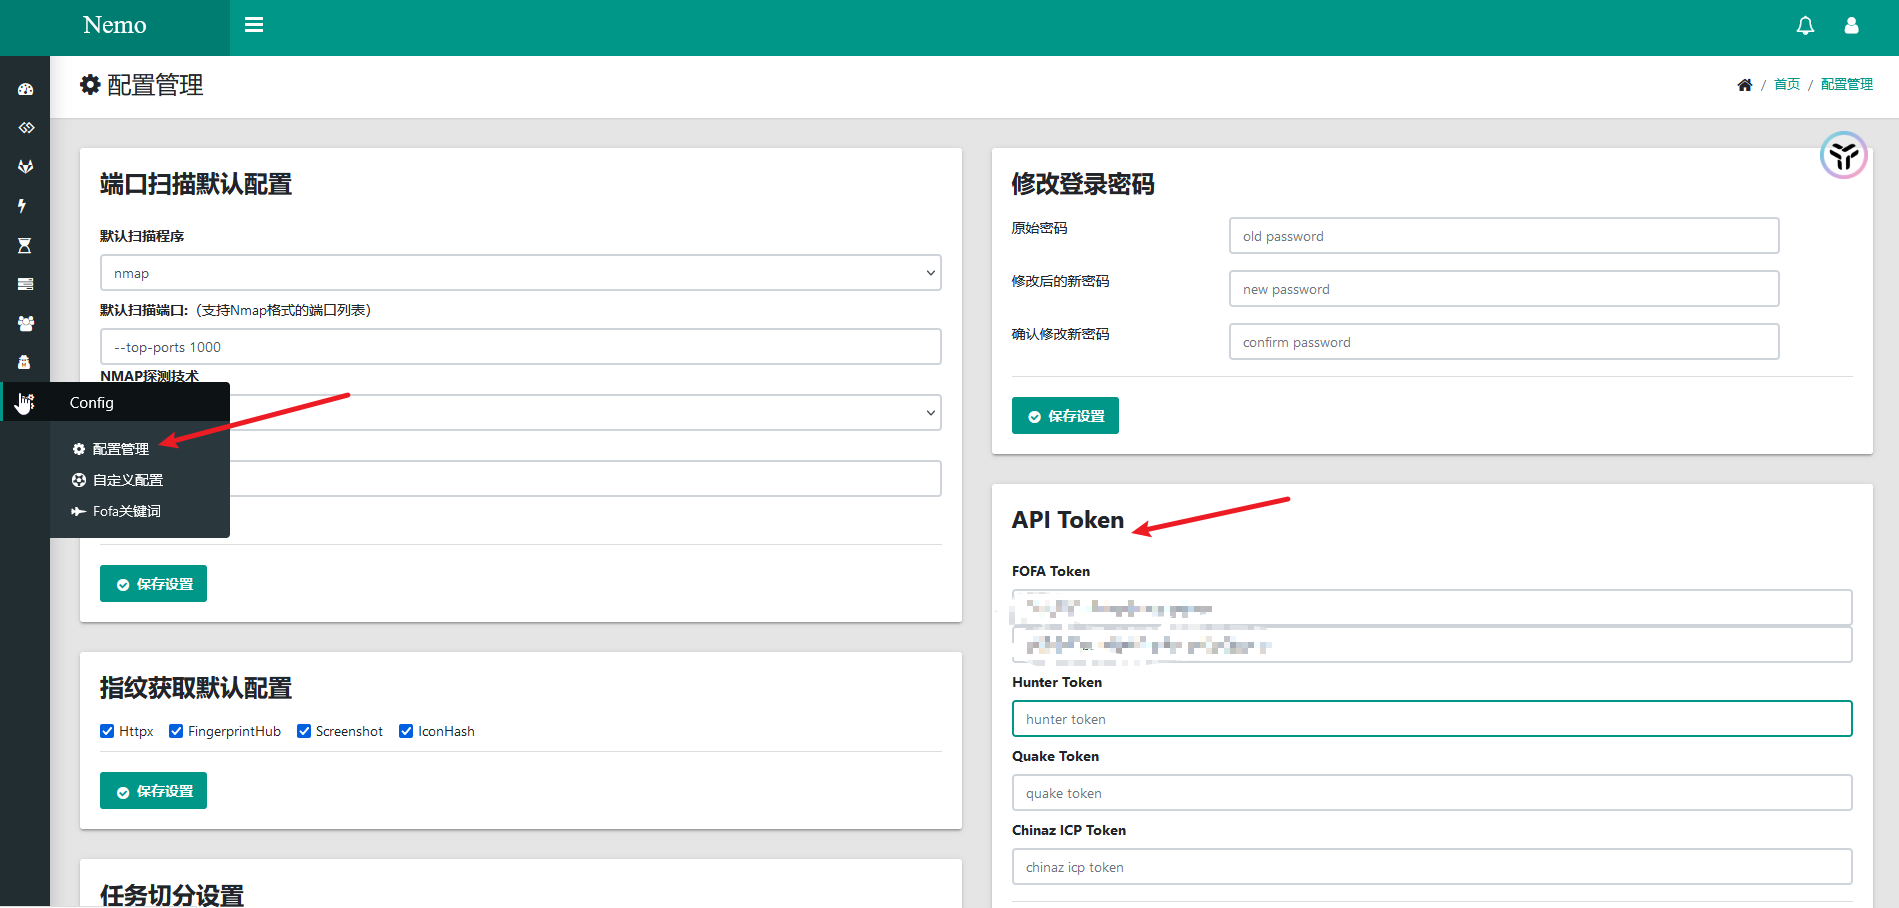Toggle the IconHash checkbox
1899x908 pixels.
(406, 731)
